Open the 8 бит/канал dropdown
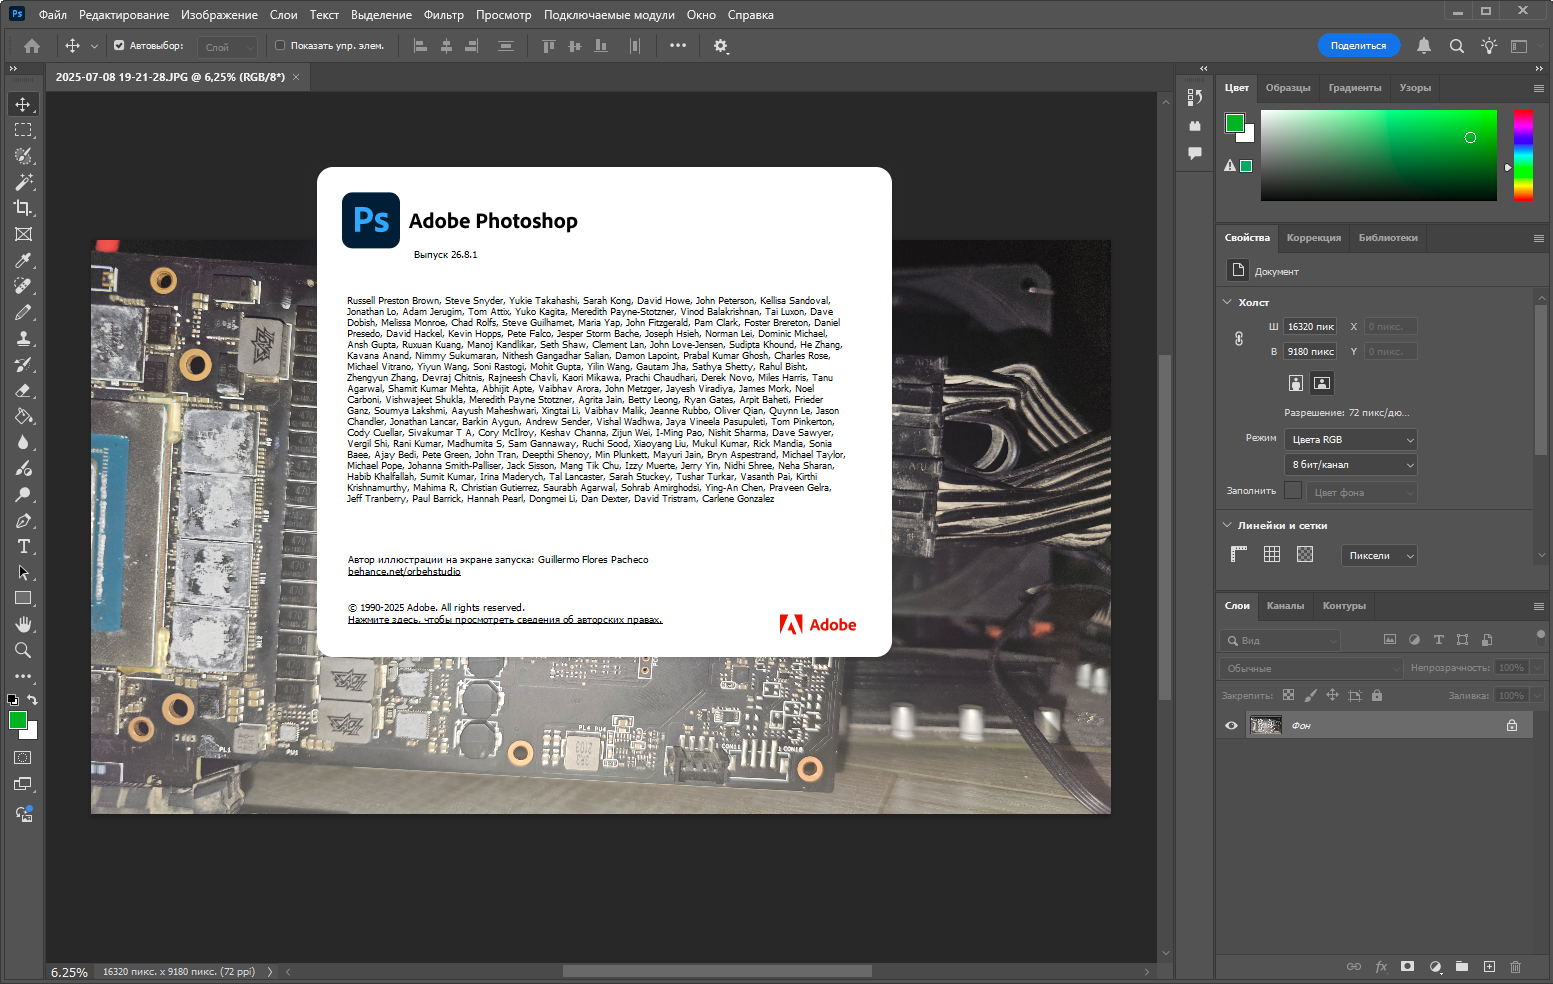Image resolution: width=1553 pixels, height=984 pixels. coord(1351,464)
